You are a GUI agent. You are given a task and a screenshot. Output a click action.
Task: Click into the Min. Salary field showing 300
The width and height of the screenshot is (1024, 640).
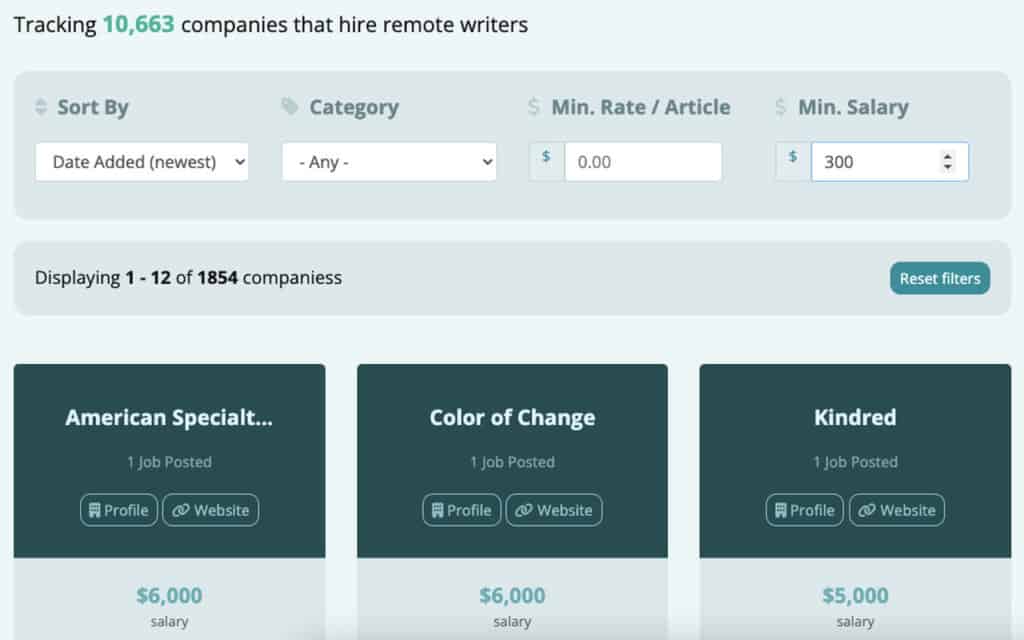pyautogui.click(x=870, y=161)
